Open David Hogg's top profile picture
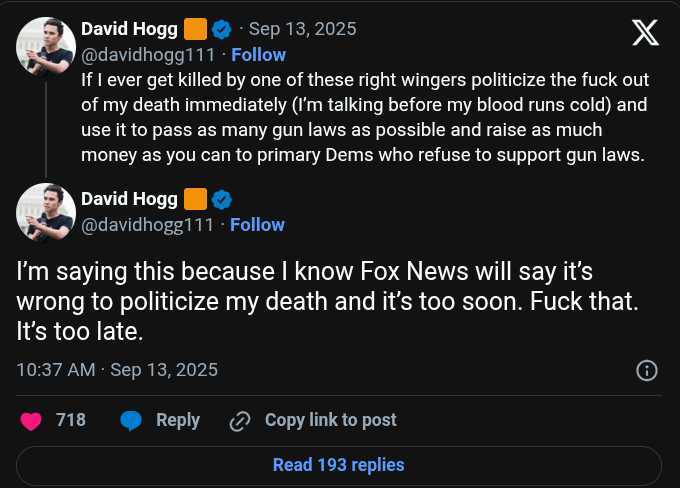 click(46, 46)
